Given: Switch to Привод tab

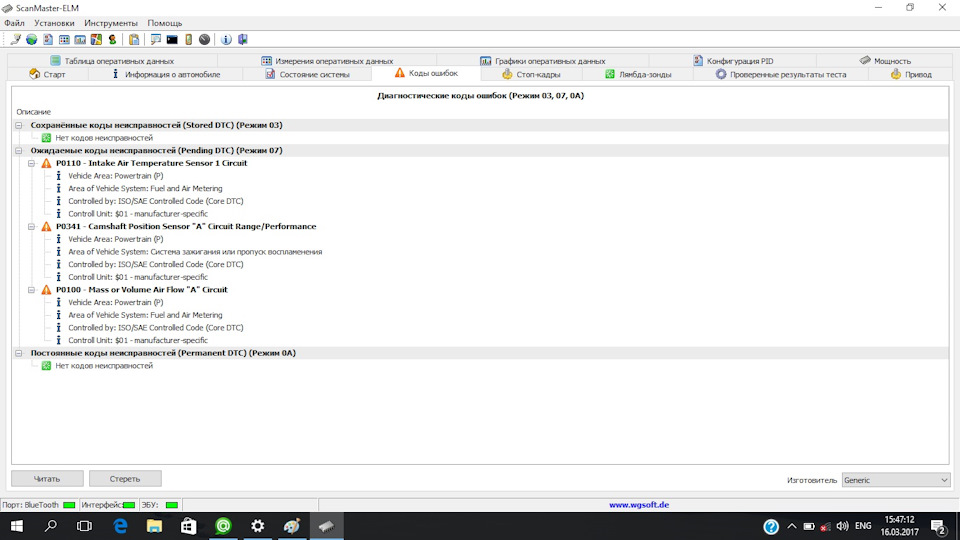Looking at the screenshot, I should click(x=910, y=74).
